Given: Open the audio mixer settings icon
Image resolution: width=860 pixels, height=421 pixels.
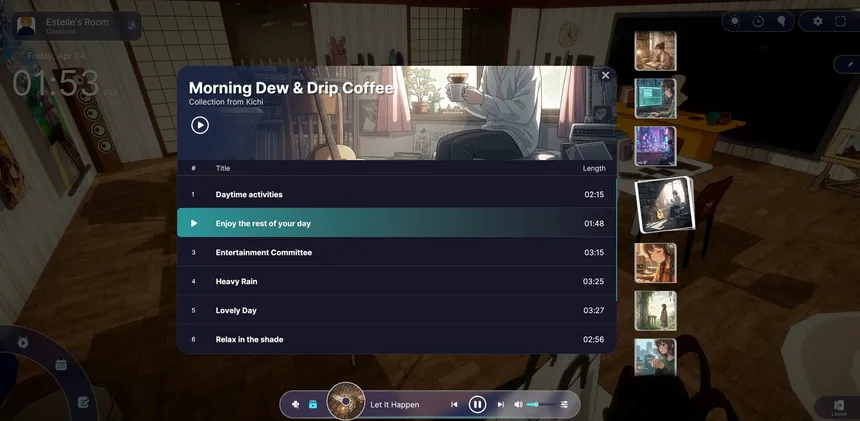Looking at the screenshot, I should coord(564,405).
